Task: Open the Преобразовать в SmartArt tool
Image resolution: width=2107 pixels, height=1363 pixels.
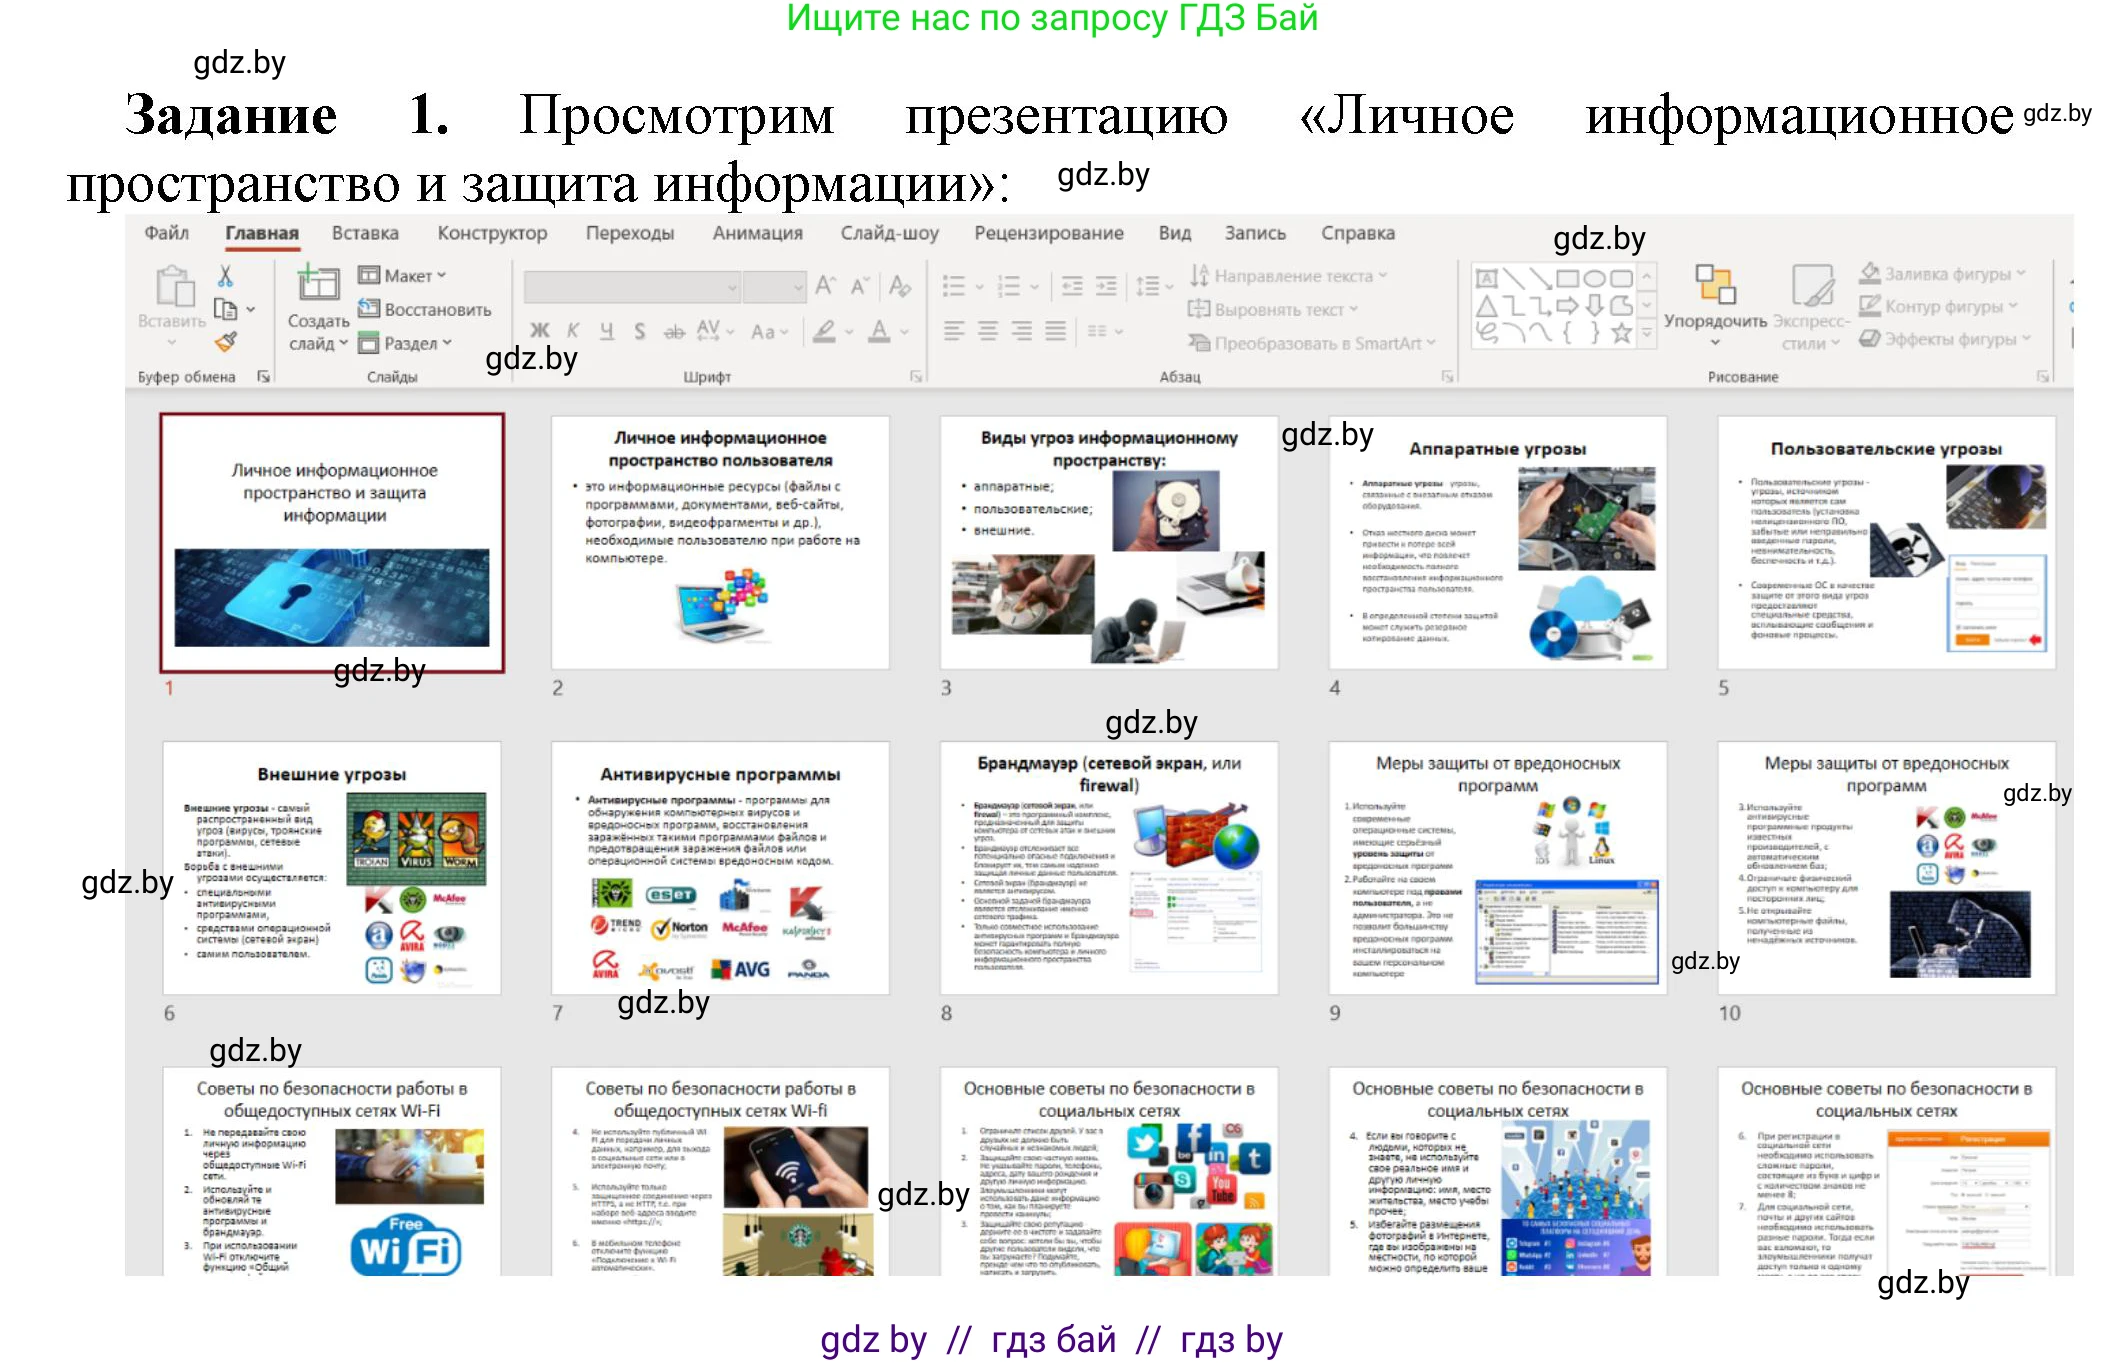Action: [1323, 344]
